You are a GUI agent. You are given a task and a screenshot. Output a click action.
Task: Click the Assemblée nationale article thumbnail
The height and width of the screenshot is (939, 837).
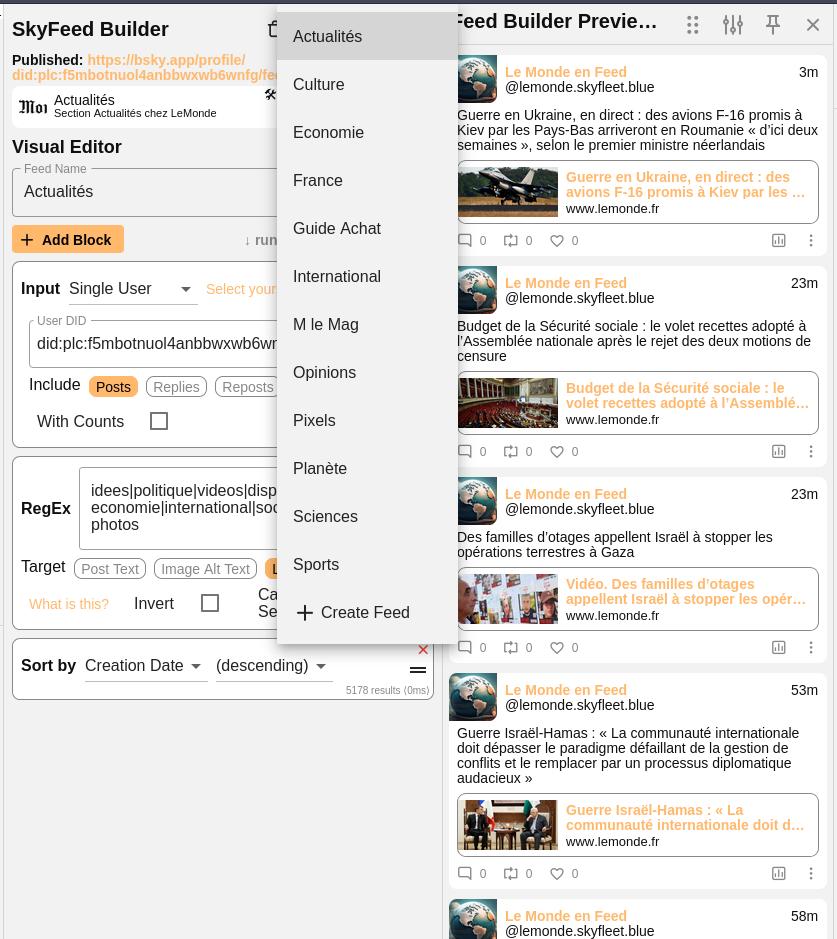click(508, 402)
